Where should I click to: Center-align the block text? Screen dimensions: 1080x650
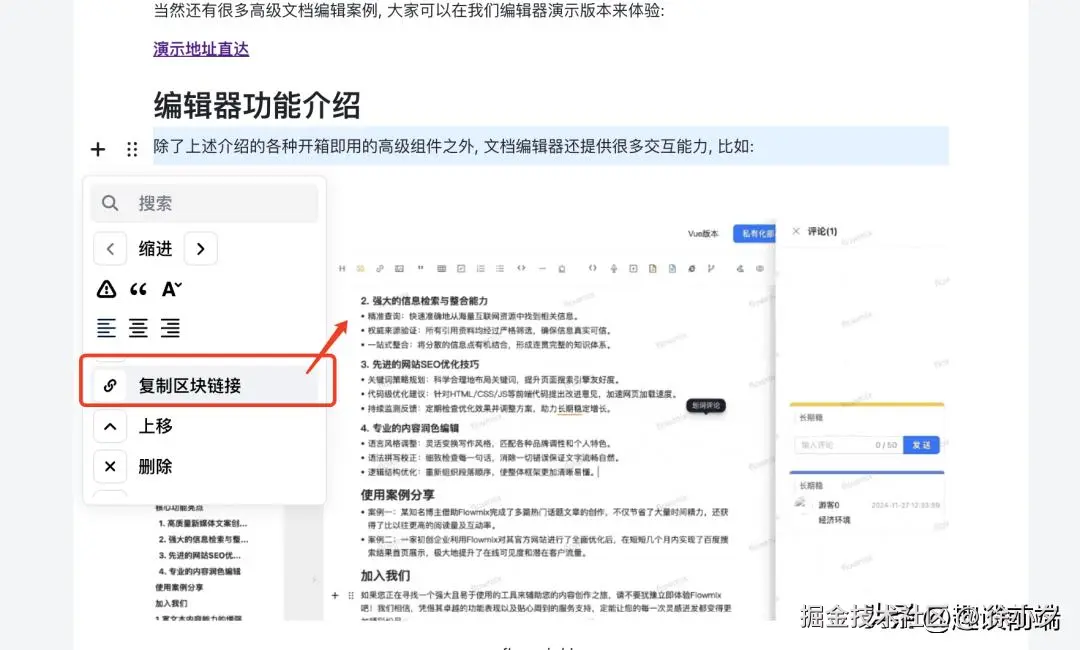[138, 328]
